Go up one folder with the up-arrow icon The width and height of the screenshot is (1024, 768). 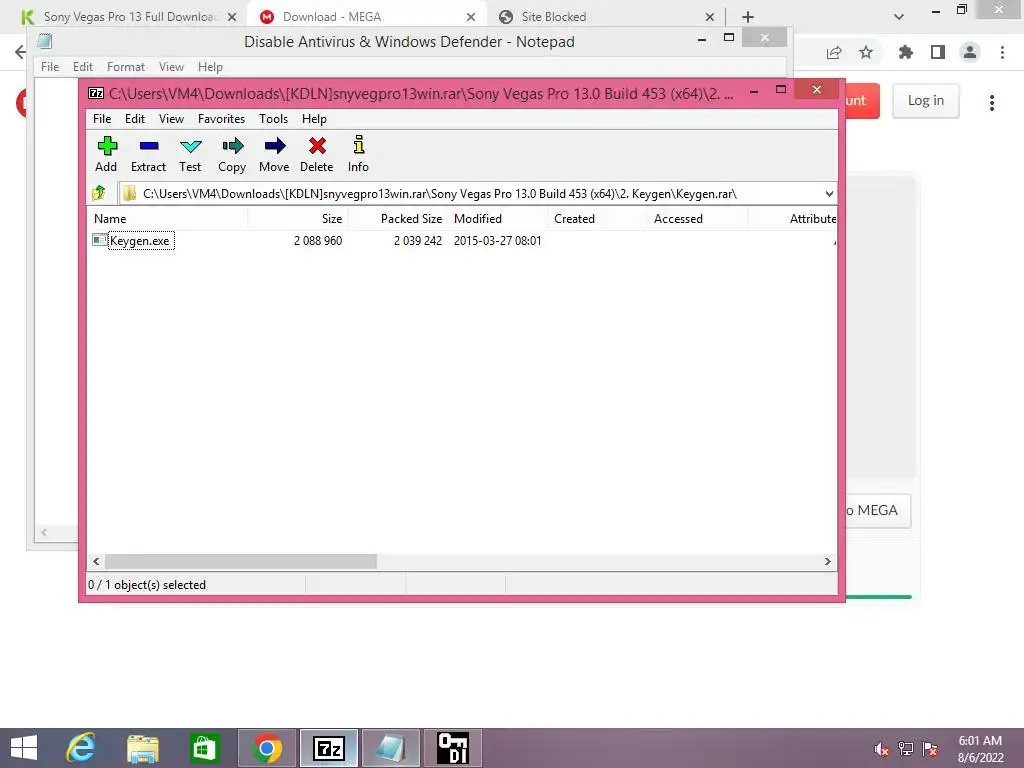[99, 193]
